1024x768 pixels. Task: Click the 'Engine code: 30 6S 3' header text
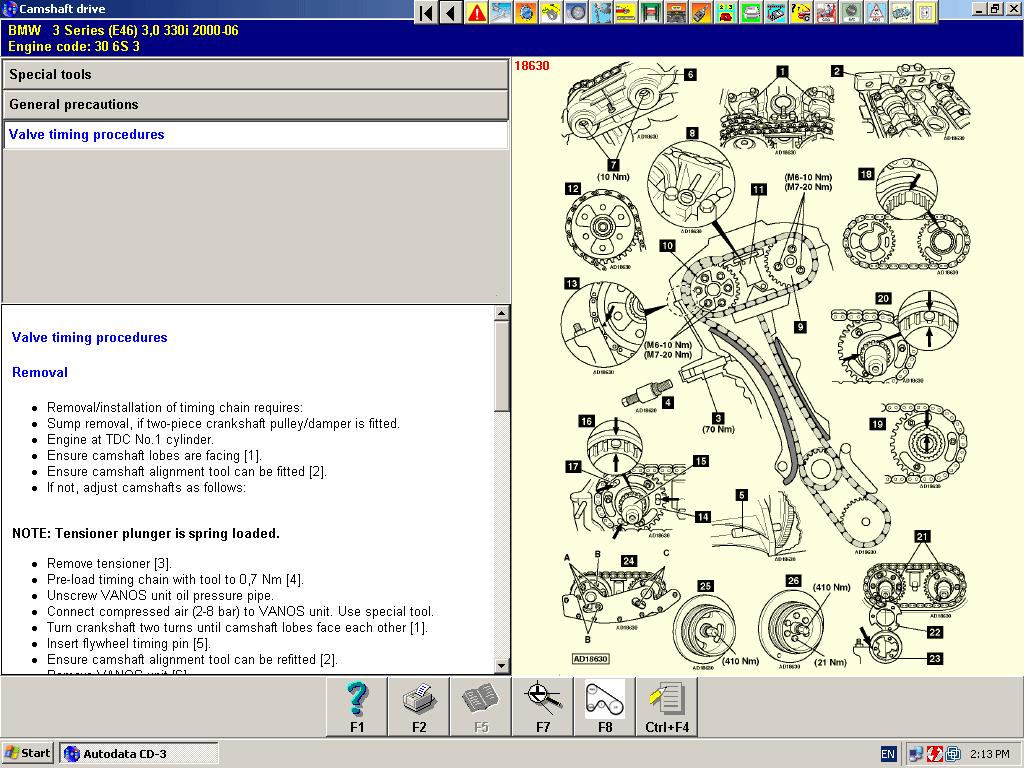pos(74,46)
